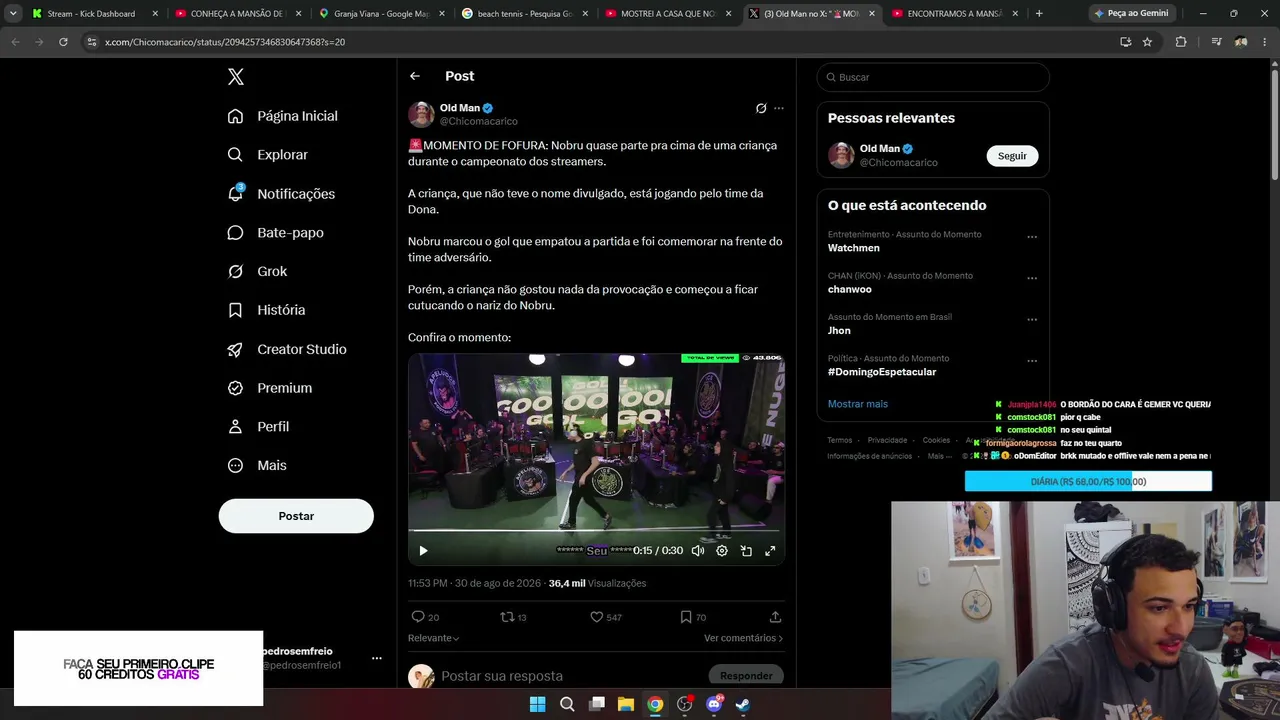Open Página Inicial from the sidebar

[x=283, y=116]
